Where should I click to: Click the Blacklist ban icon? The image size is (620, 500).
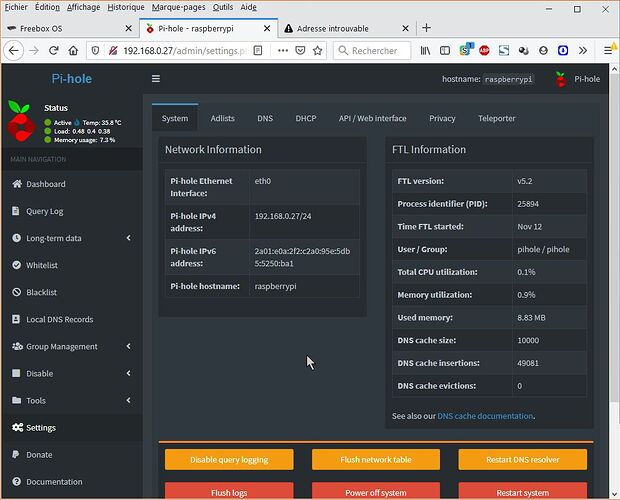click(x=17, y=292)
